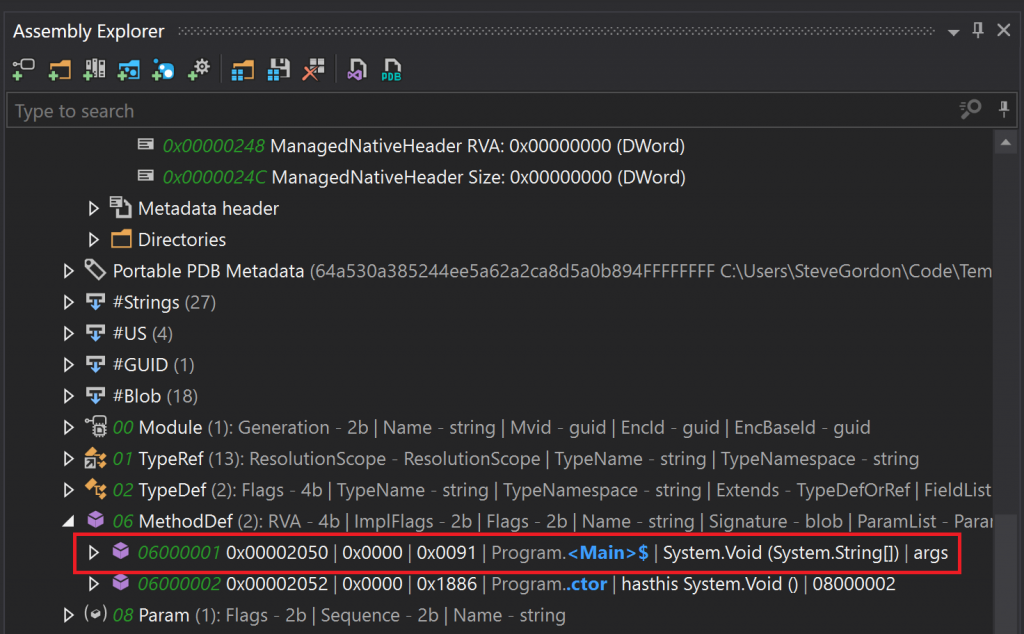Click the #US heap icon
This screenshot has height=634, width=1024.
[x=95, y=333]
